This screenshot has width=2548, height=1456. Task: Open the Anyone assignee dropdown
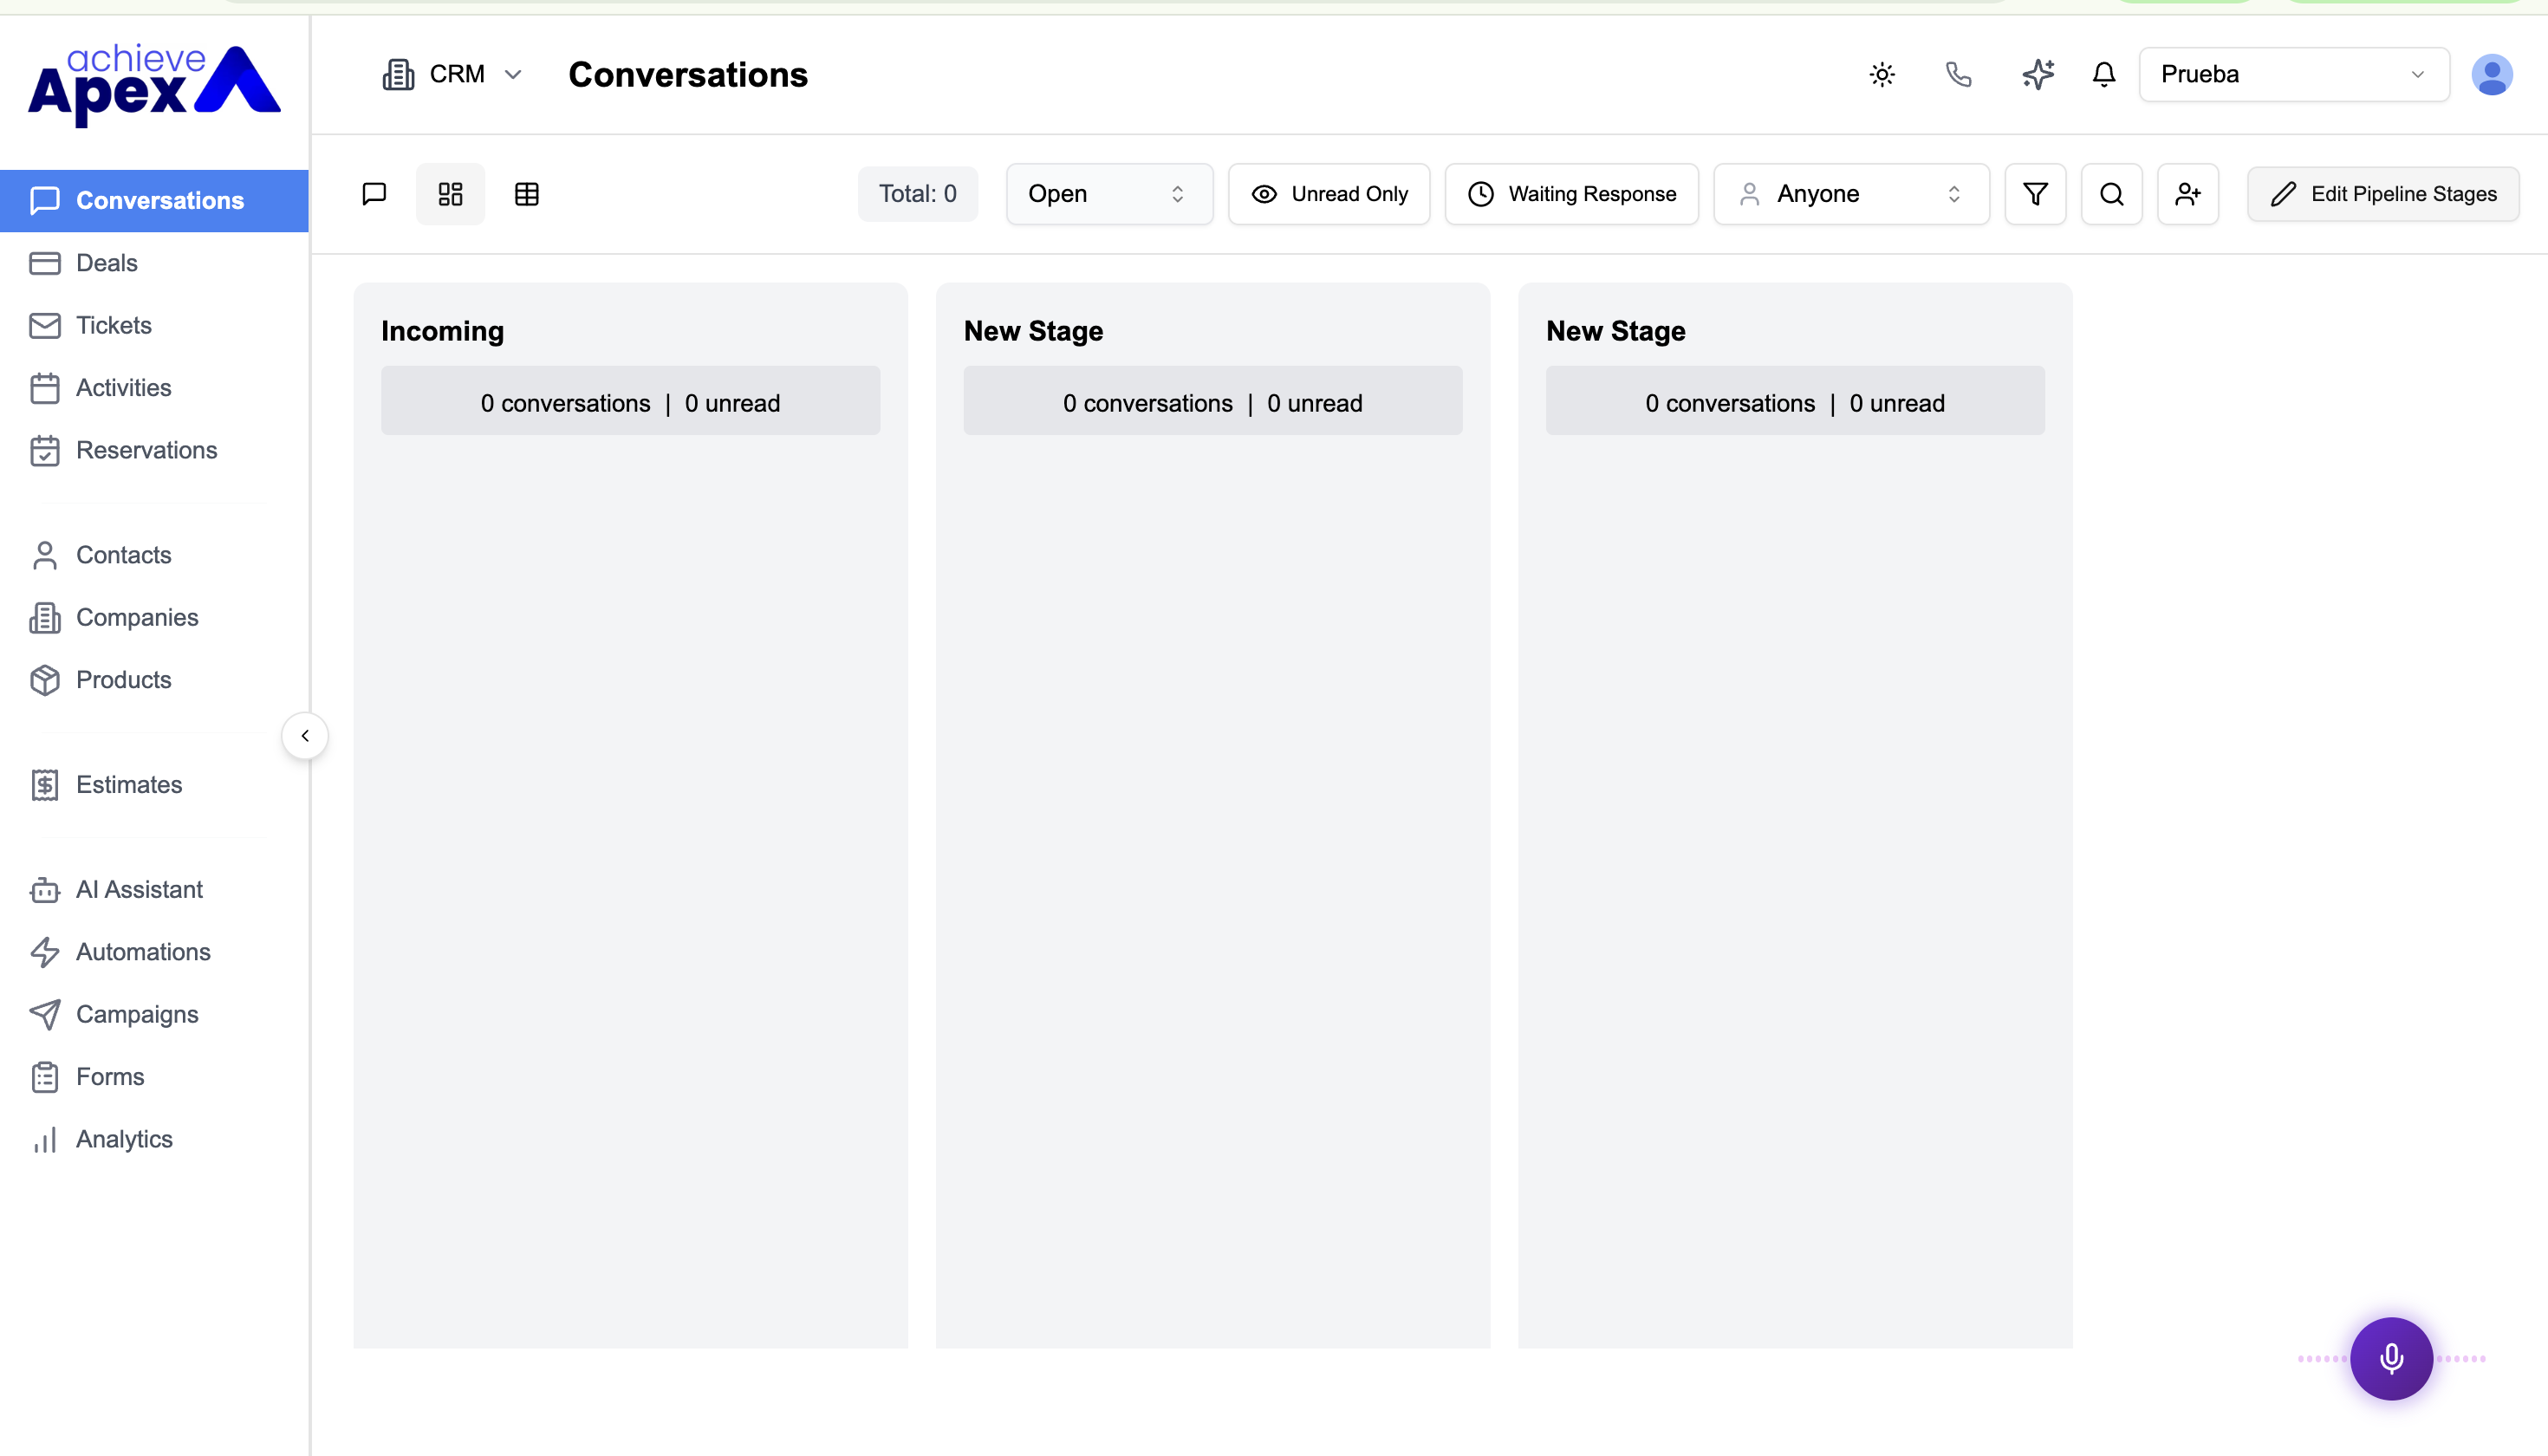tap(1851, 194)
